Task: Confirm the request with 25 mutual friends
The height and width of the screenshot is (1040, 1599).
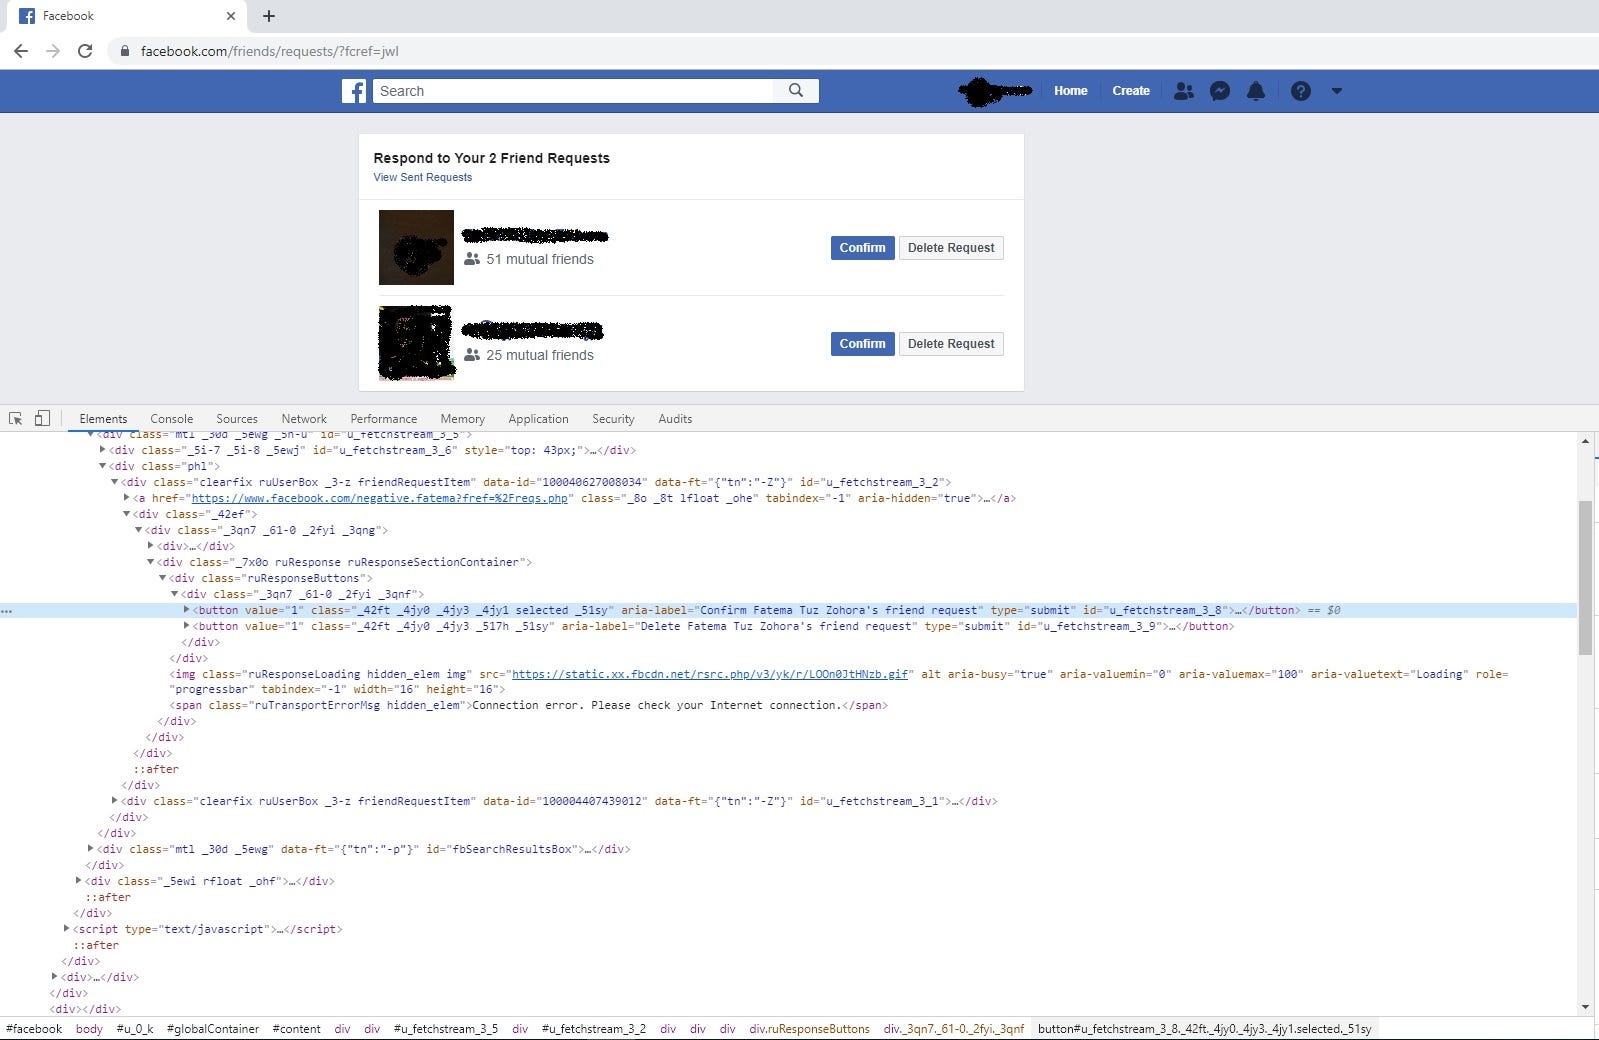Action: click(862, 344)
